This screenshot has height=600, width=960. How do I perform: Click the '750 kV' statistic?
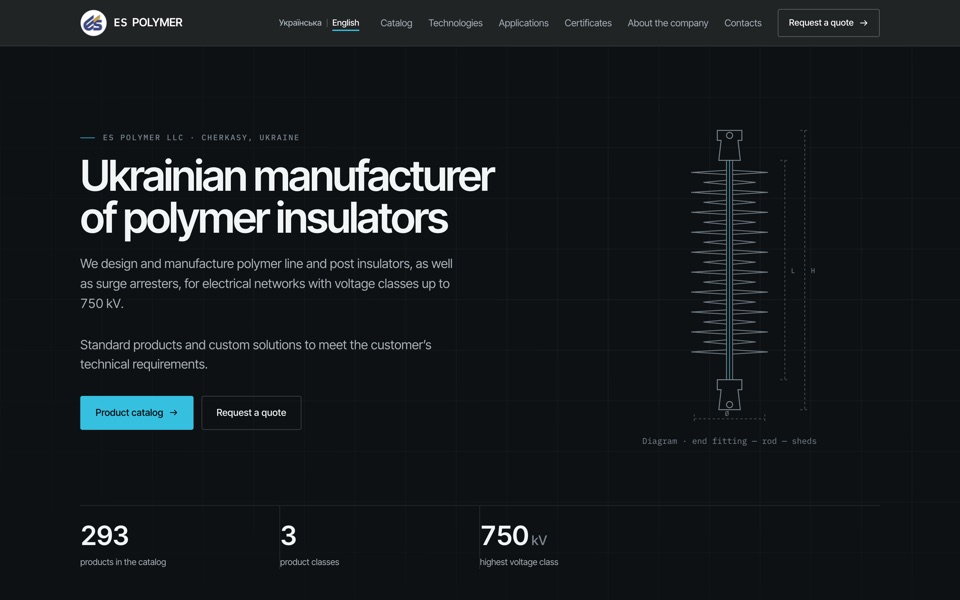[x=514, y=536]
